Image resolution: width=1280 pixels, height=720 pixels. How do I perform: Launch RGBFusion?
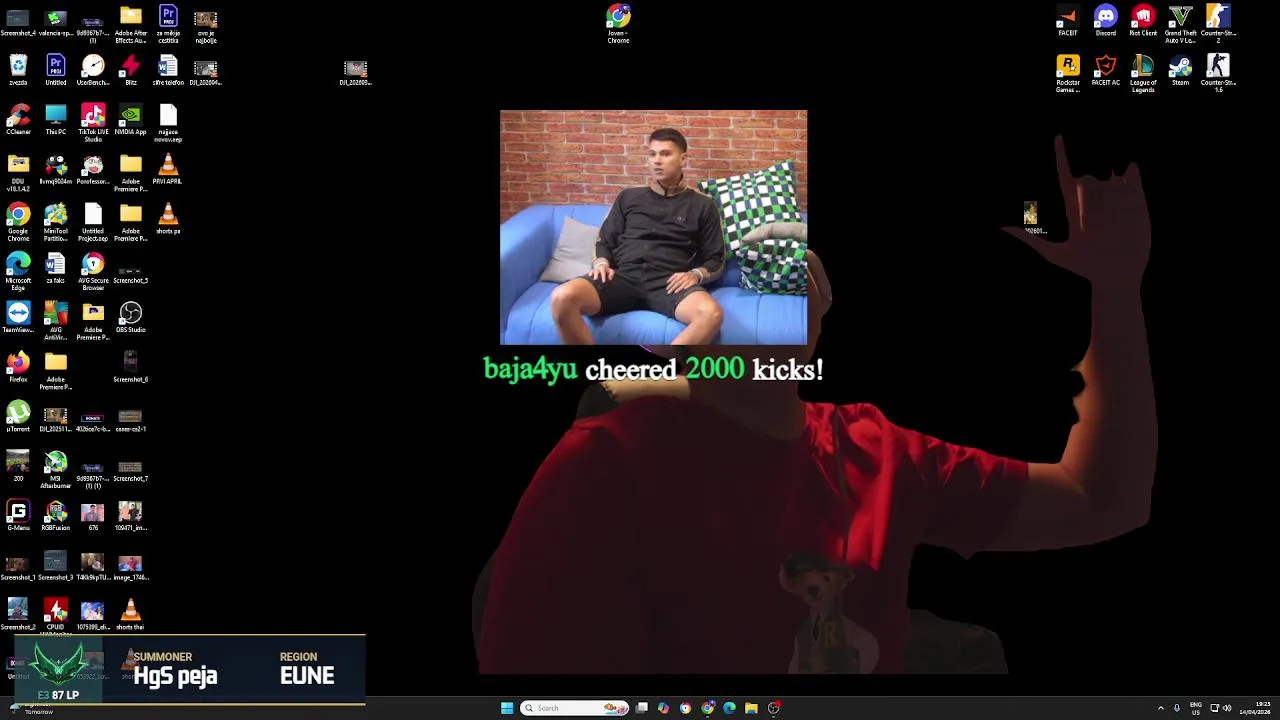click(56, 516)
